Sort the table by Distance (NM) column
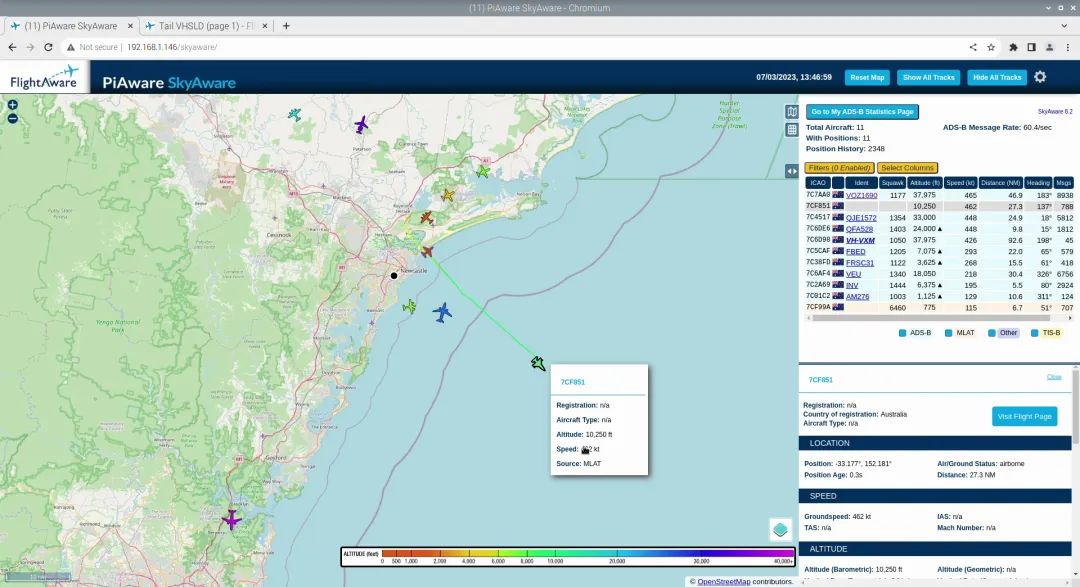The width and height of the screenshot is (1080, 587). [x=1001, y=183]
